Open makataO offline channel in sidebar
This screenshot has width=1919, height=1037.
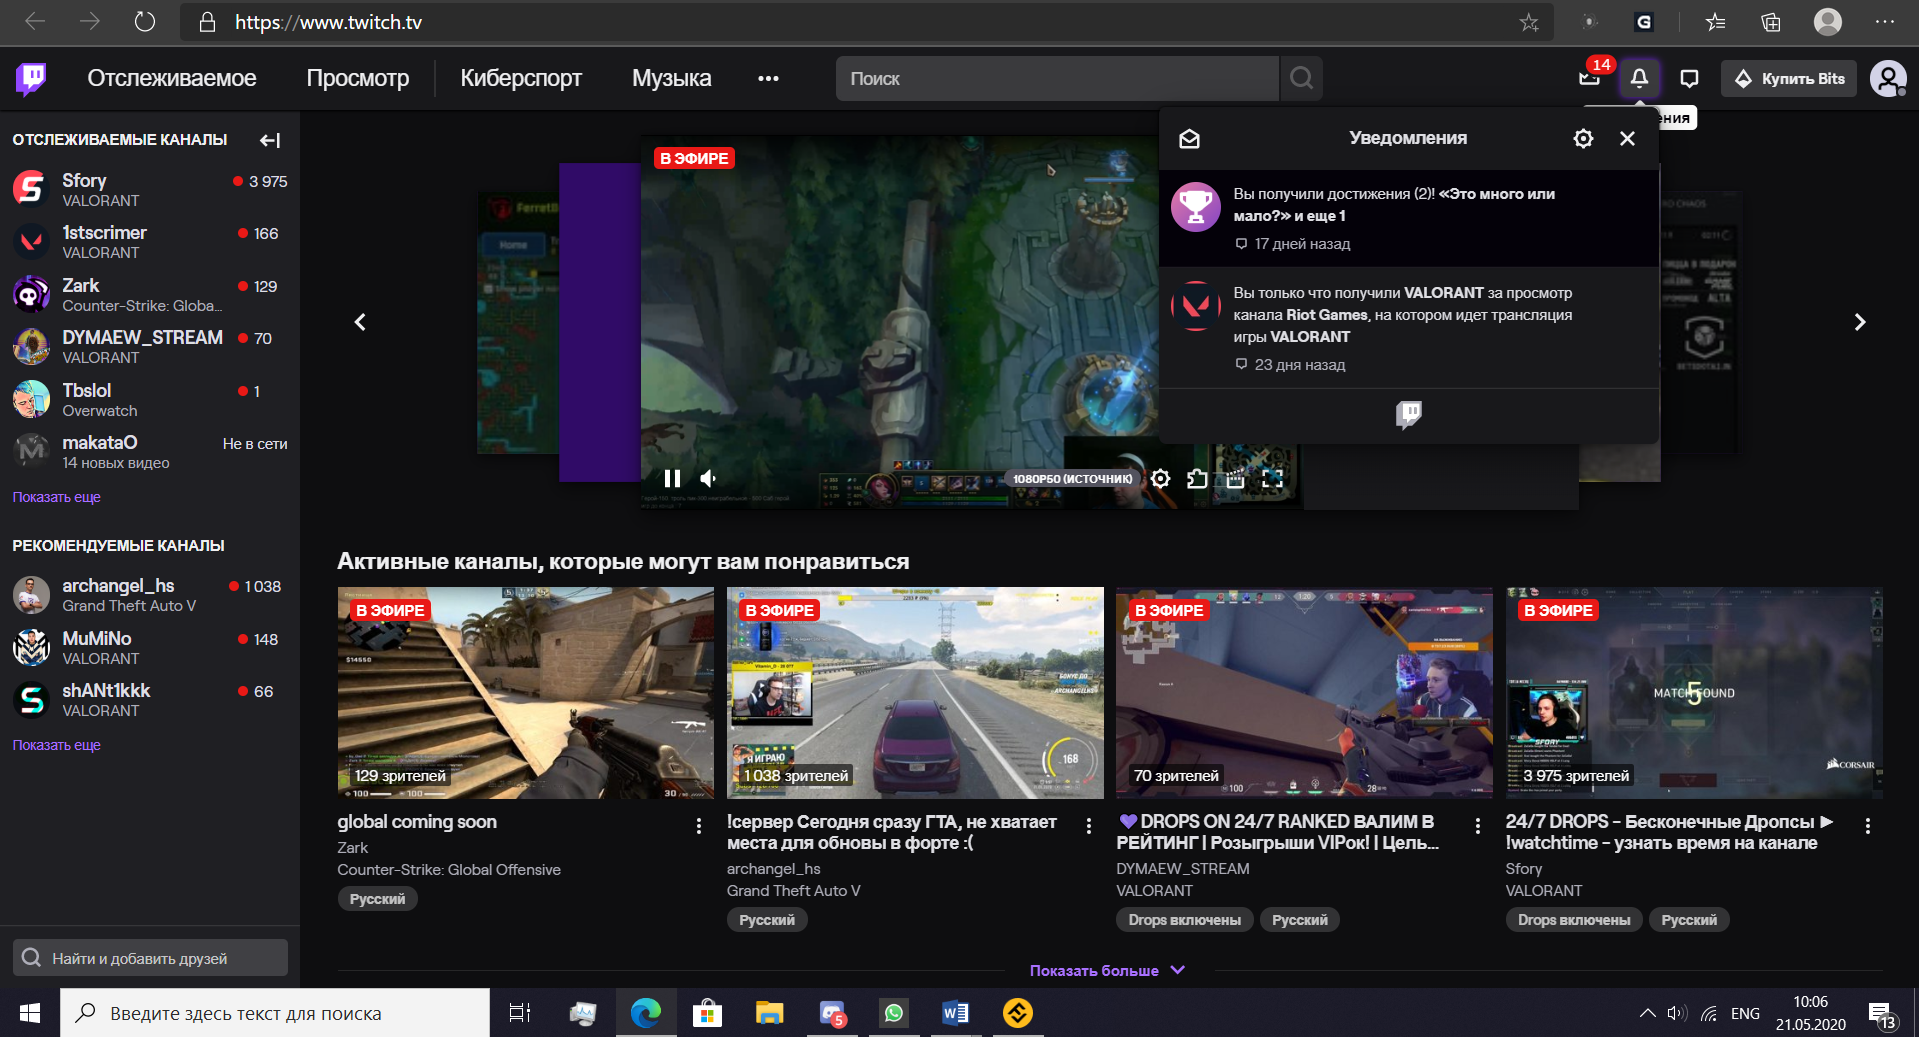pyautogui.click(x=150, y=451)
